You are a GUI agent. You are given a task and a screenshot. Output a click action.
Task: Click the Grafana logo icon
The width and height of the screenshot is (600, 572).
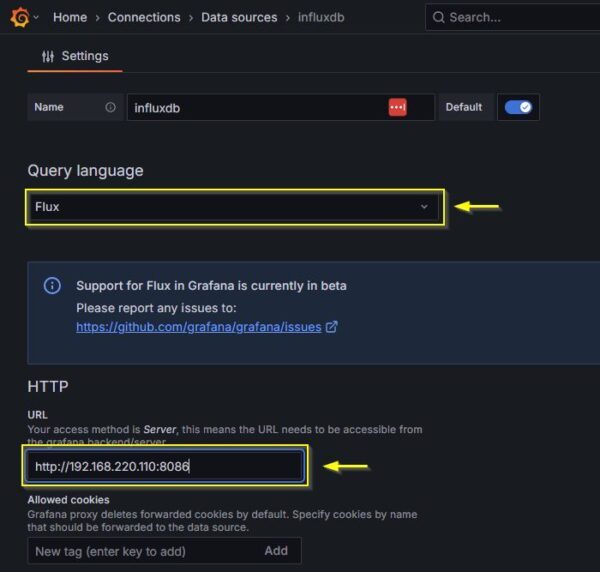pos(20,17)
